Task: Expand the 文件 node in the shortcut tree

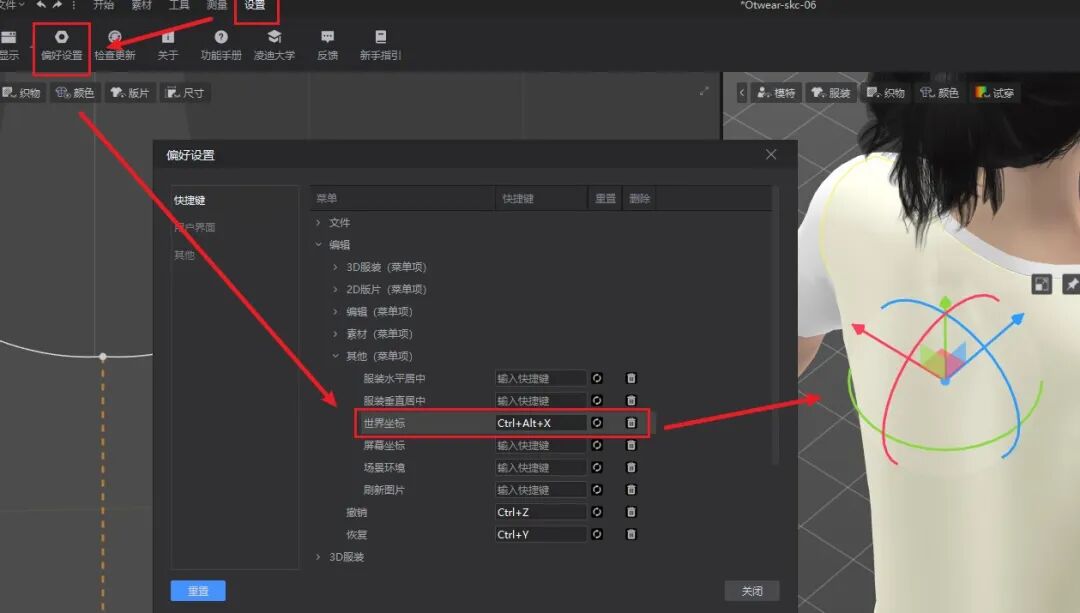Action: [x=320, y=222]
